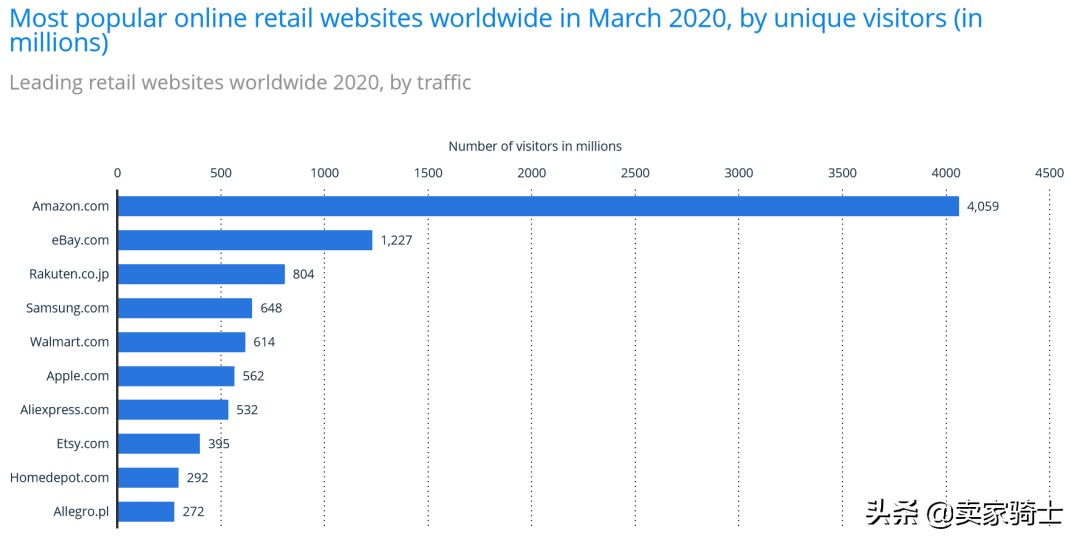The width and height of the screenshot is (1080, 543).
Task: Click the value label '648'
Action: (x=271, y=308)
